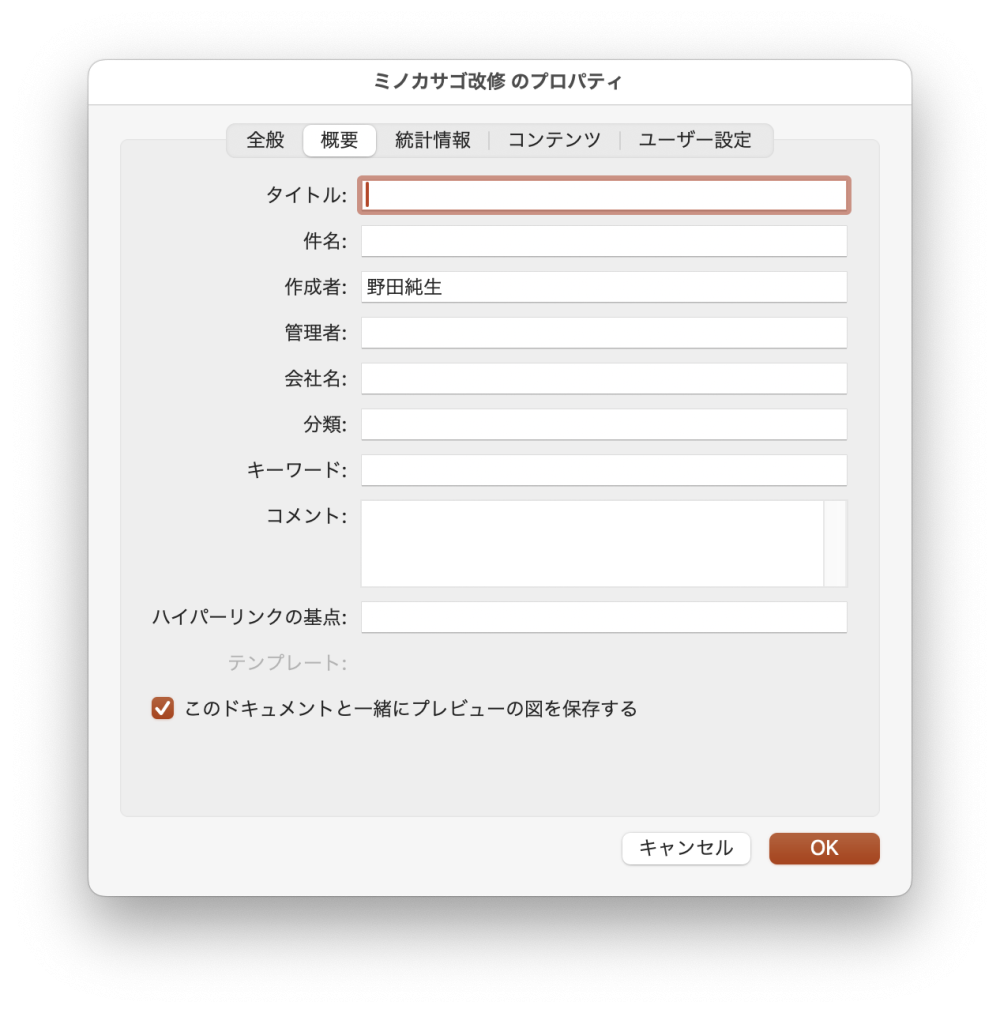This screenshot has height=1013, width=1000.
Task: Click the コメント box scrollbar
Action: click(837, 545)
